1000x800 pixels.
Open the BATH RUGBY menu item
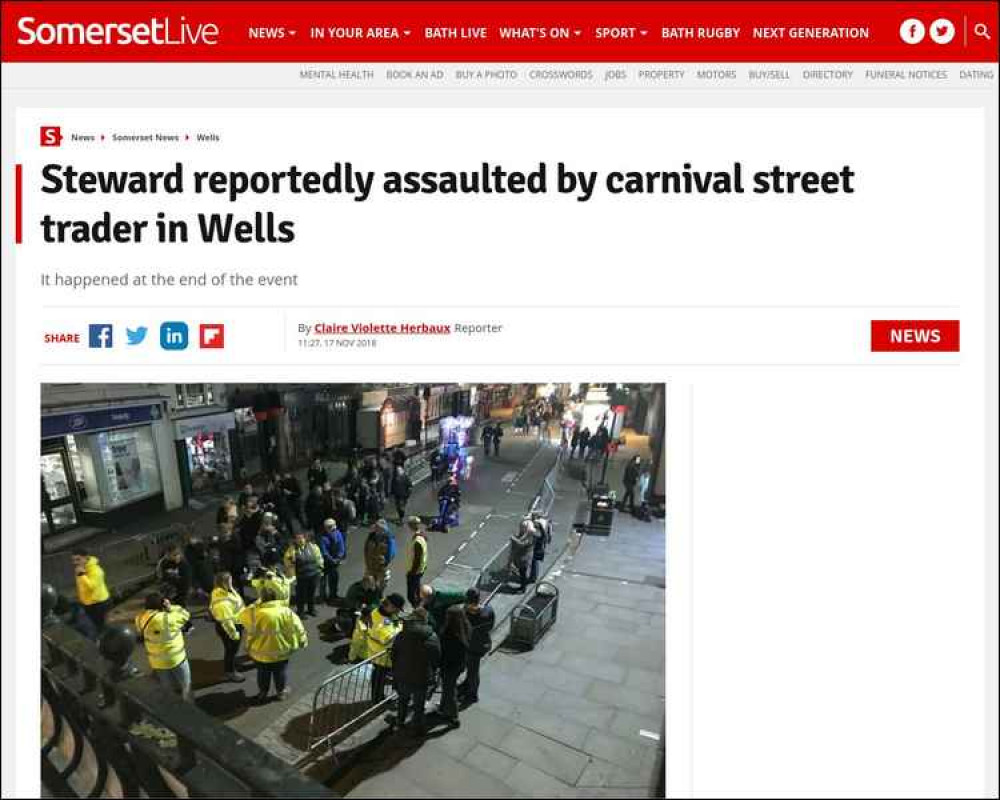(700, 33)
